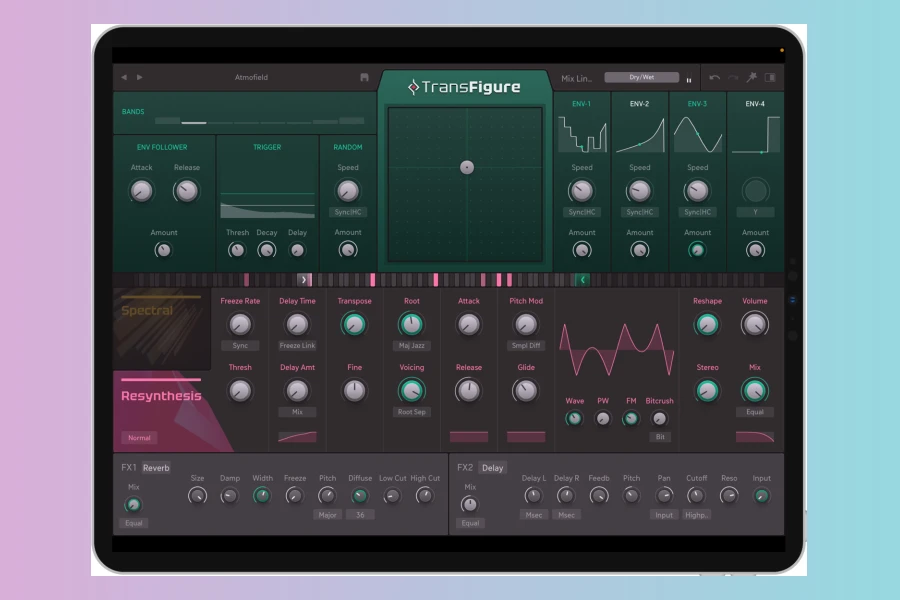Click the ENV-3 header label

point(697,104)
